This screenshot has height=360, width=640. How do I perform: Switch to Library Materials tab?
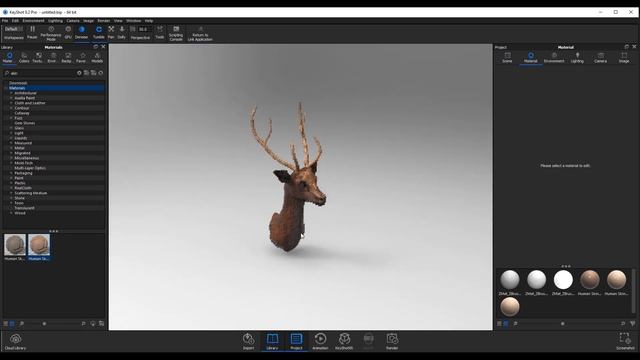pos(8,58)
